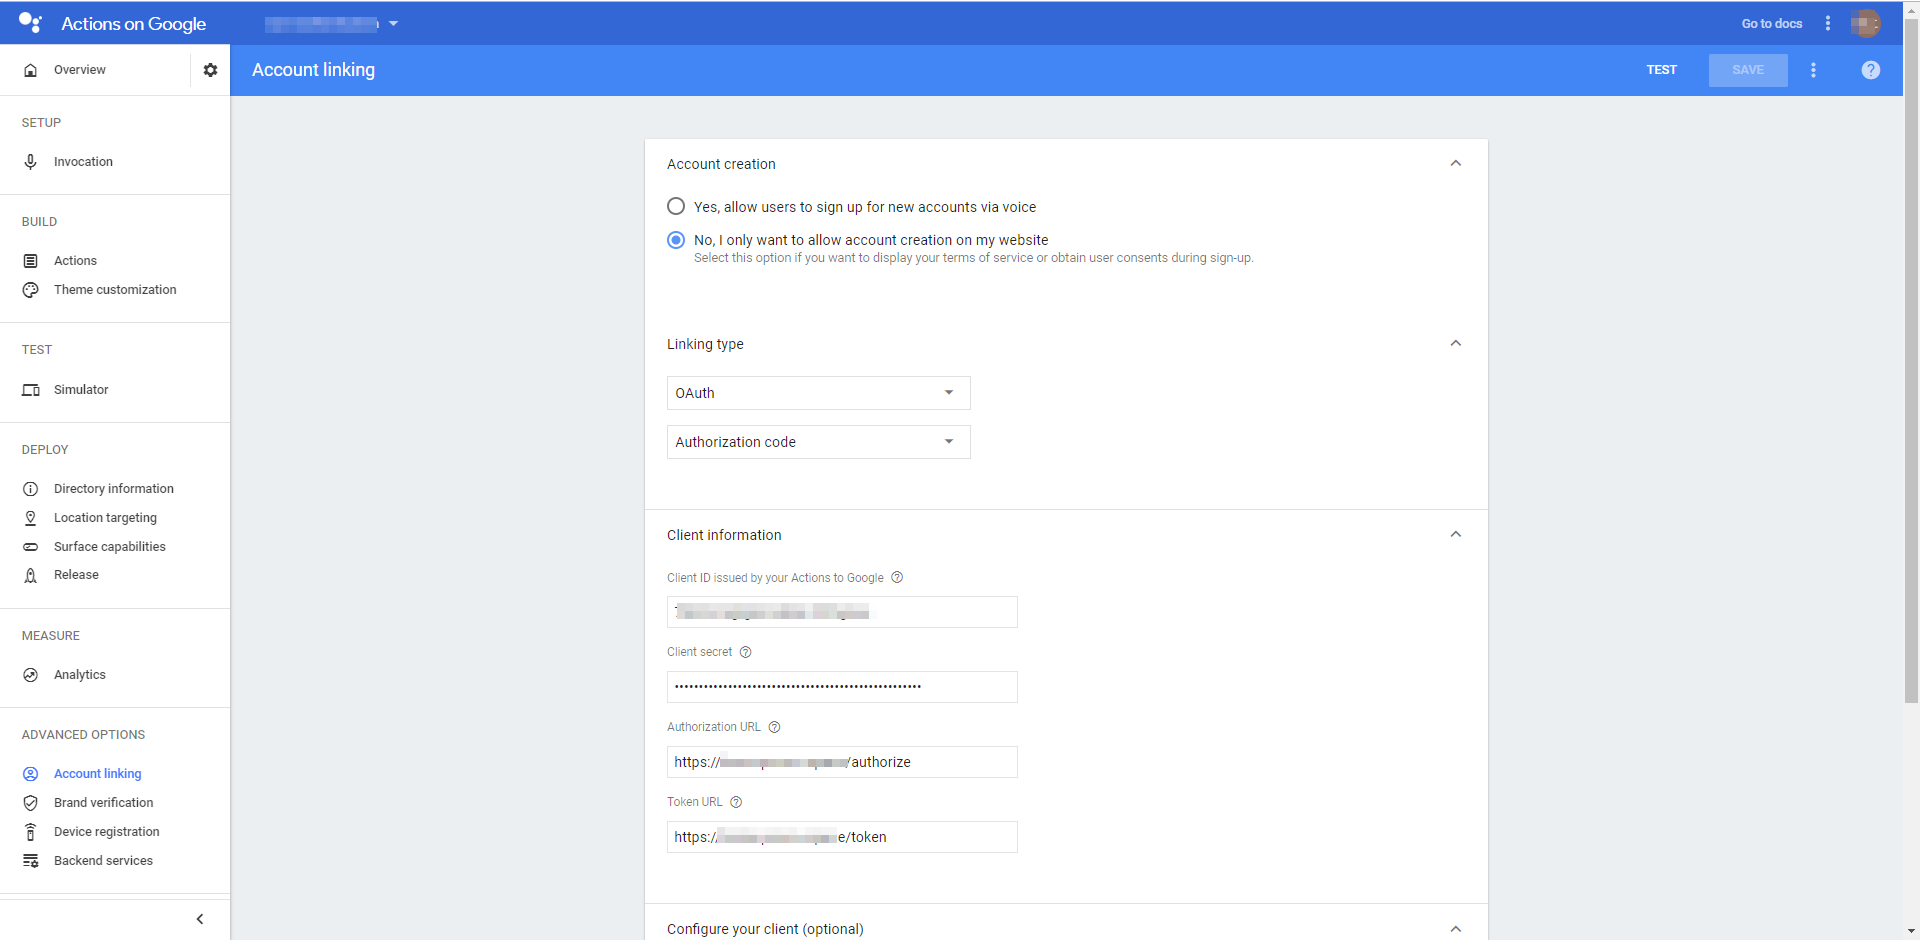Open the Authorization code grant type dropdown
1920x940 pixels.
[x=818, y=442]
